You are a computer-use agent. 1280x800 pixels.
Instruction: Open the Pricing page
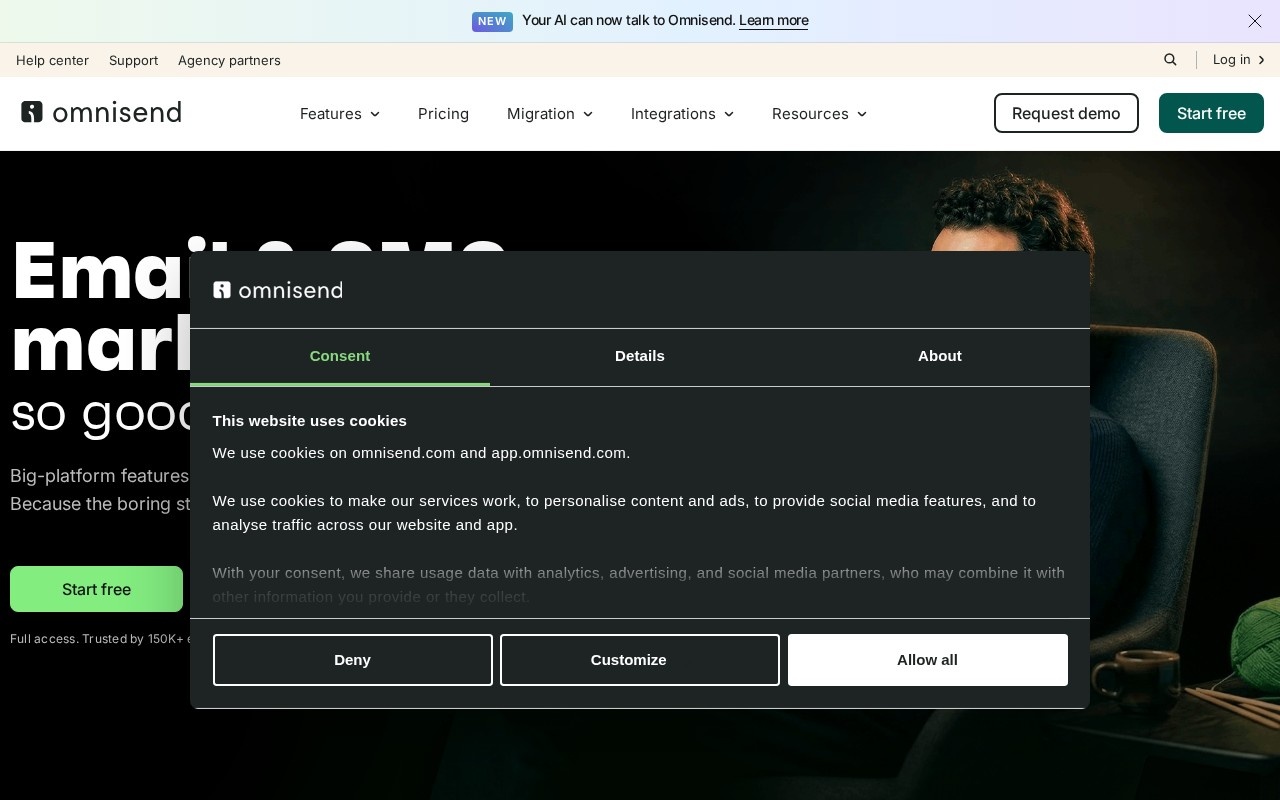point(443,114)
